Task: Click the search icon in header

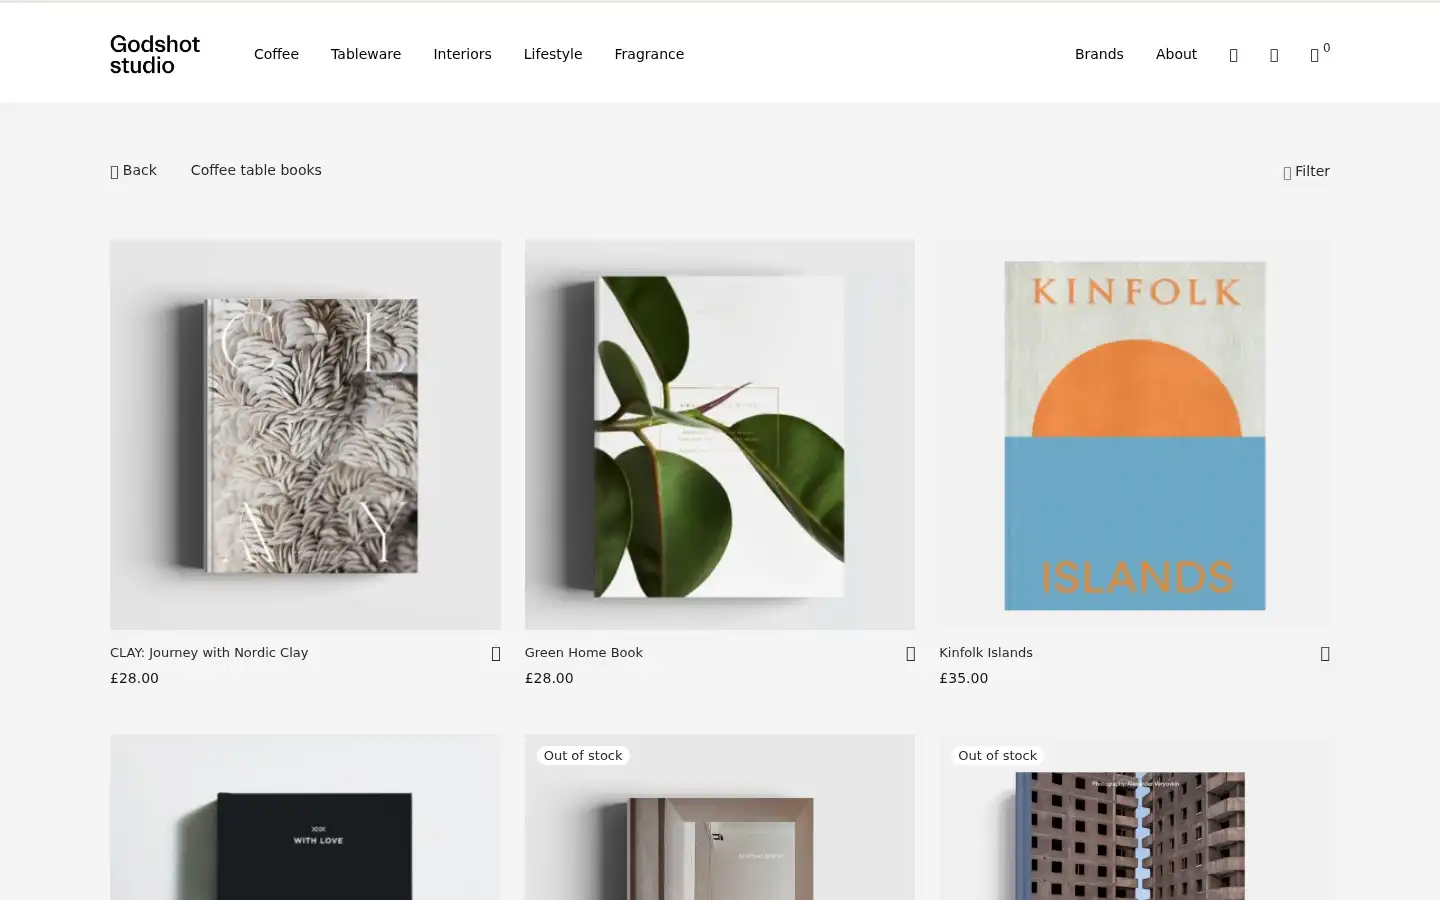Action: pyautogui.click(x=1233, y=55)
